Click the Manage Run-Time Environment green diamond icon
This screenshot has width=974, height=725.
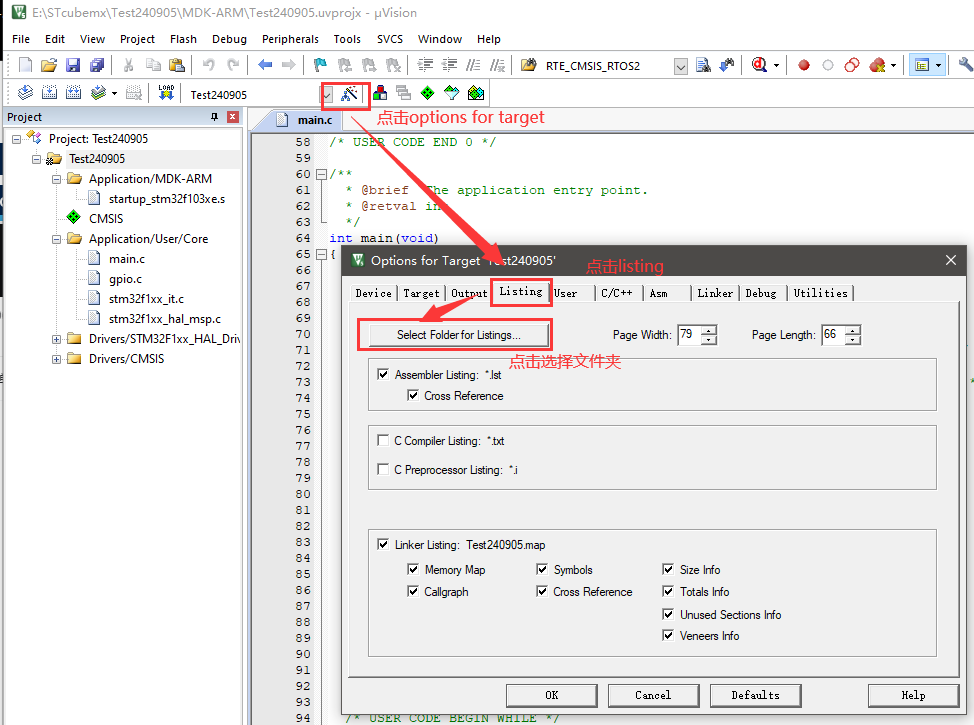(427, 94)
